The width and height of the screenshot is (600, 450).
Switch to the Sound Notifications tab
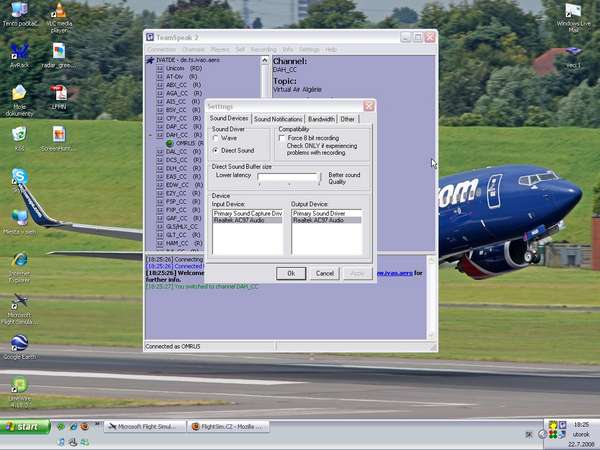click(x=278, y=119)
